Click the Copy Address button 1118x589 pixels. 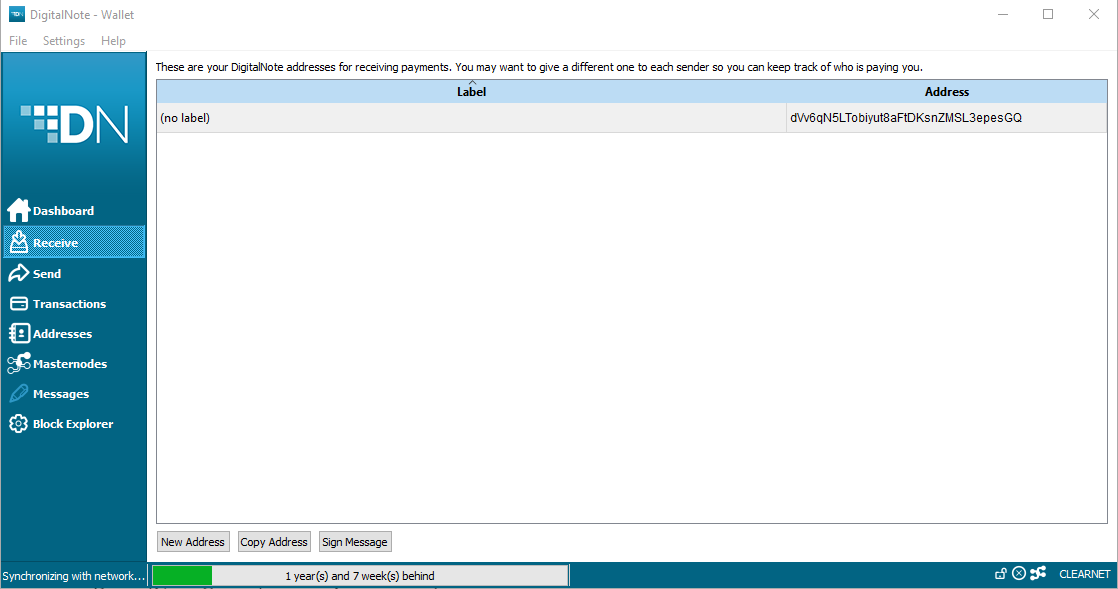[x=274, y=542]
